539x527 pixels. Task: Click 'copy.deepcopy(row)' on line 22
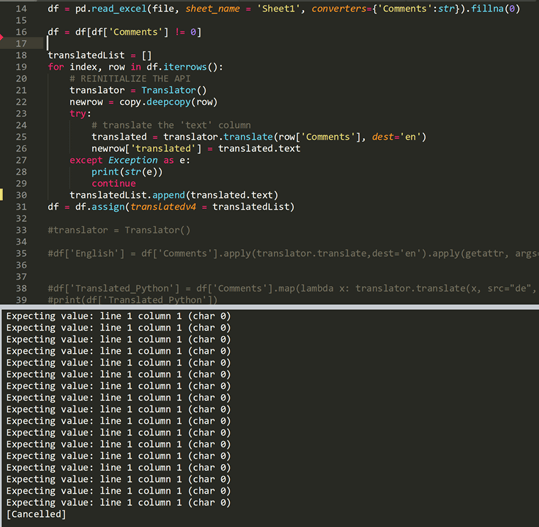coord(168,102)
